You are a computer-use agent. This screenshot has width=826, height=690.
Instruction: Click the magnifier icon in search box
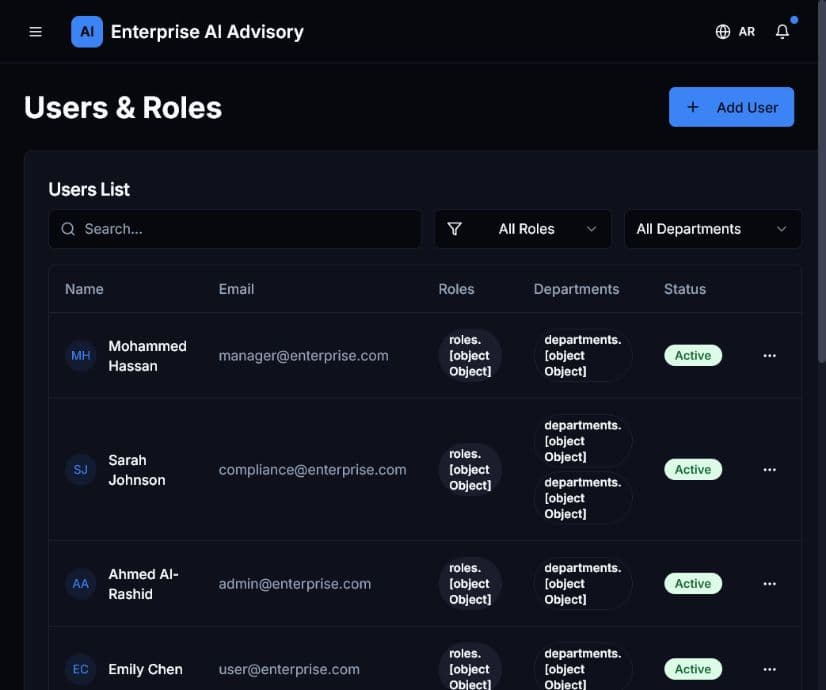(x=68, y=229)
